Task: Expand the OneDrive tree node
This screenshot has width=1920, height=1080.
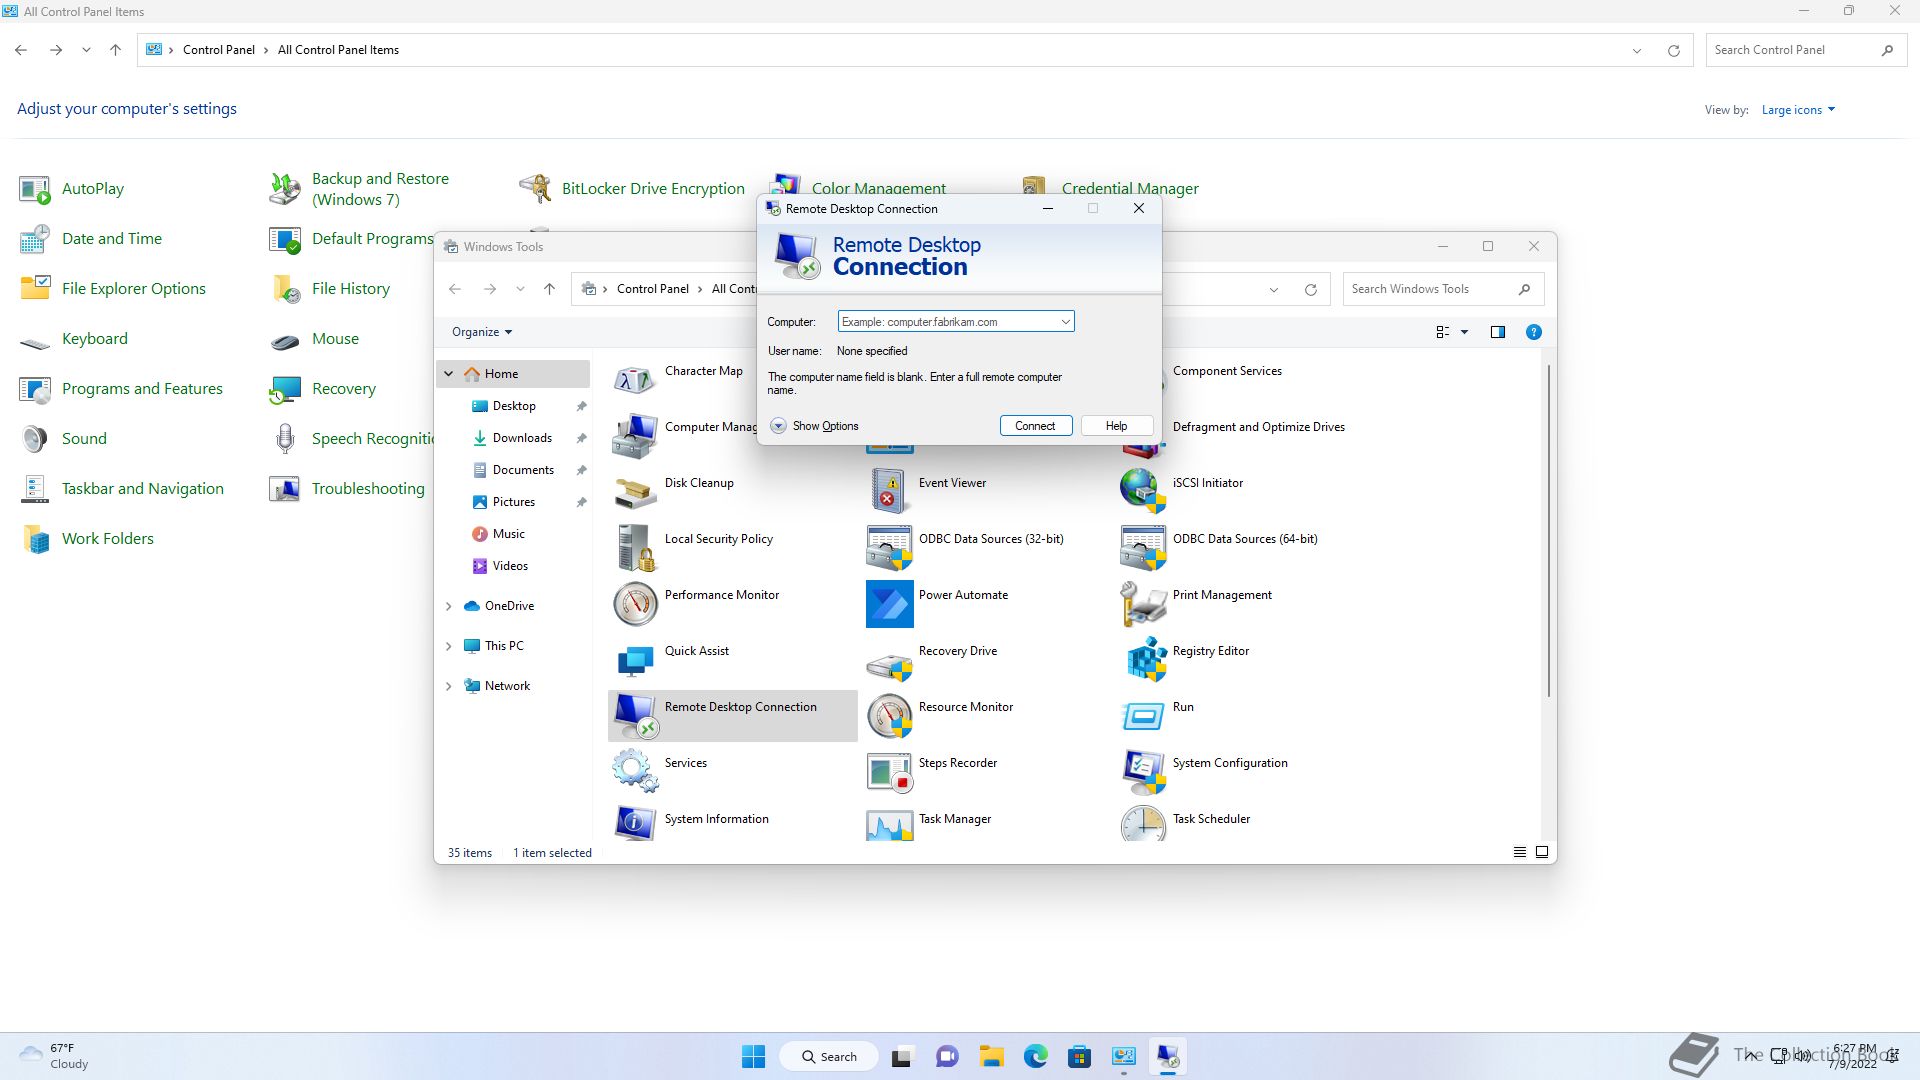Action: [x=449, y=606]
